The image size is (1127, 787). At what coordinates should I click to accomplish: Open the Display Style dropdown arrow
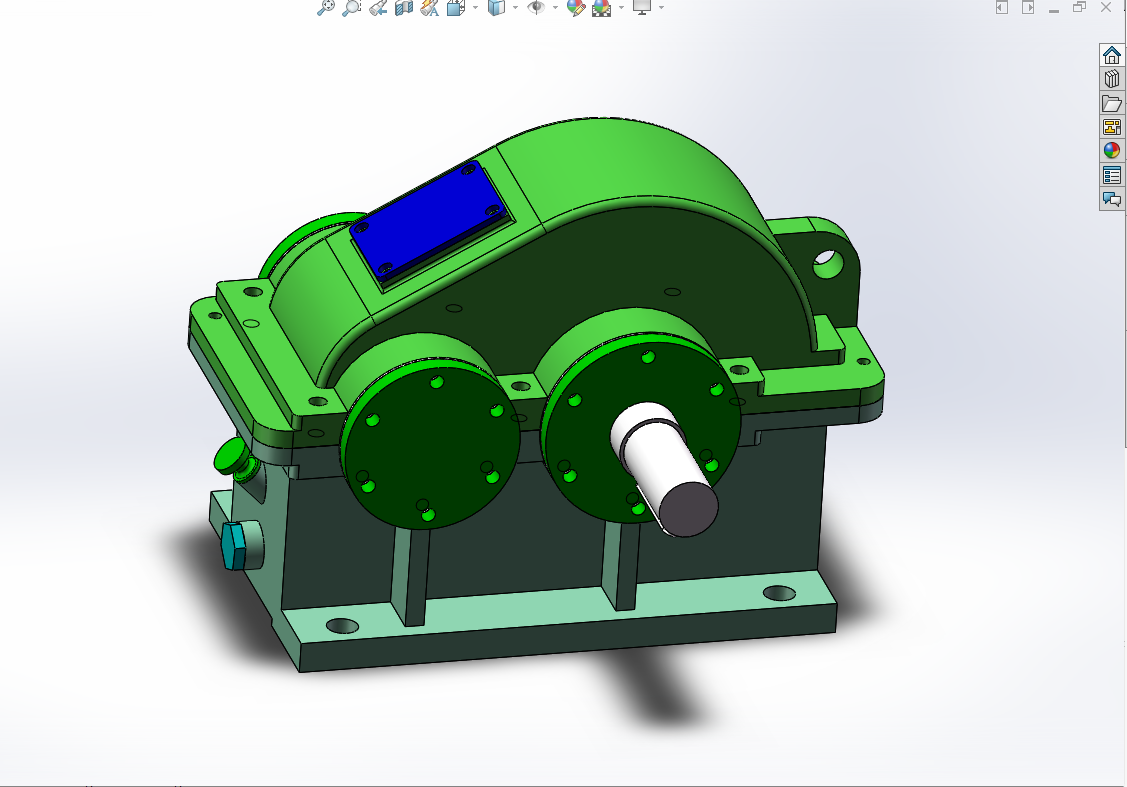515,7
